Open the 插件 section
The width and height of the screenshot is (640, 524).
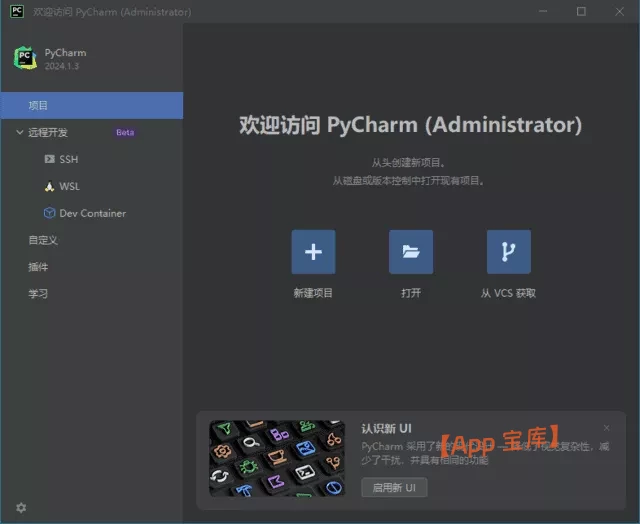pos(38,267)
